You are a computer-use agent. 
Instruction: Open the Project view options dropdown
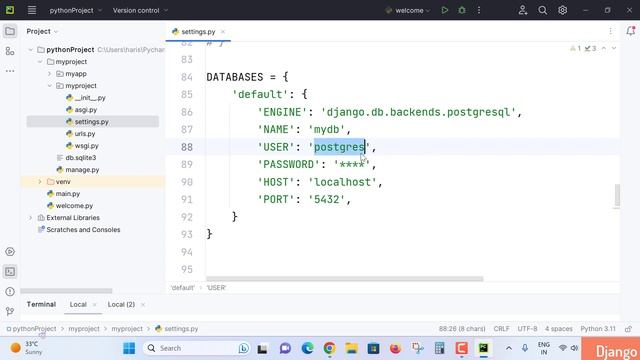click(x=42, y=31)
